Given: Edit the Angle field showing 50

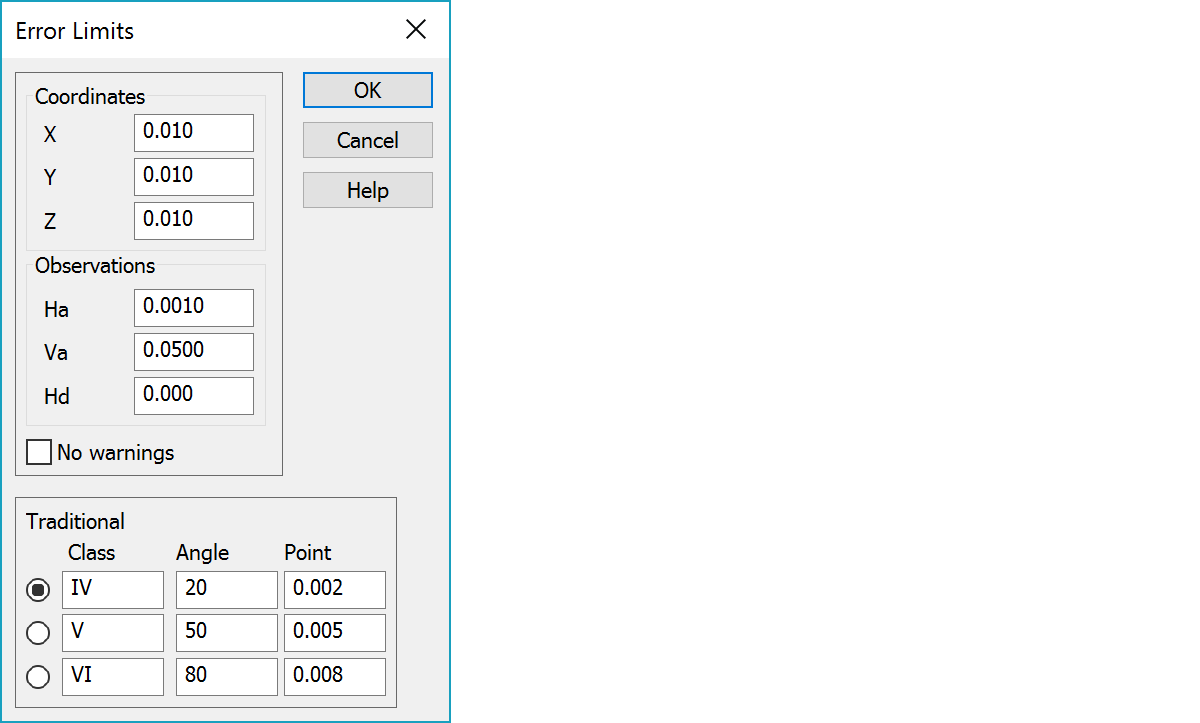Looking at the screenshot, I should (227, 633).
